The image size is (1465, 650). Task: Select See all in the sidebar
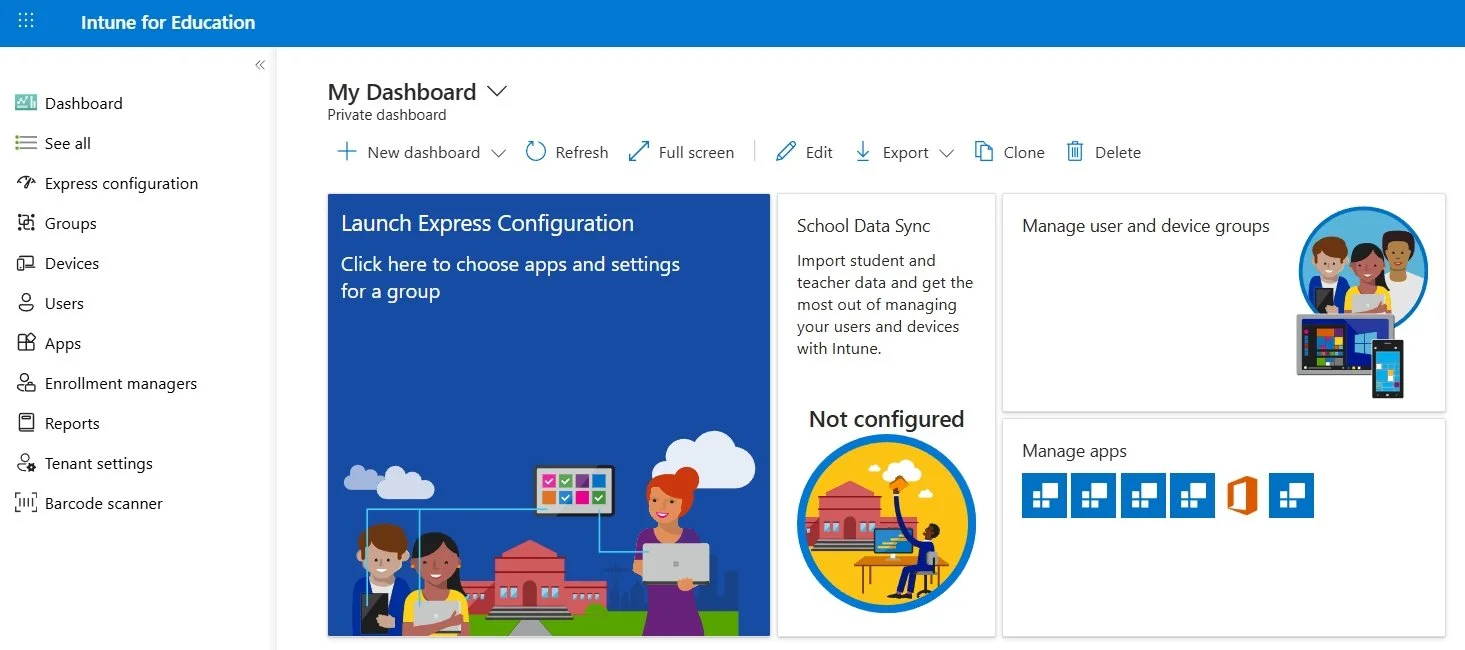68,143
